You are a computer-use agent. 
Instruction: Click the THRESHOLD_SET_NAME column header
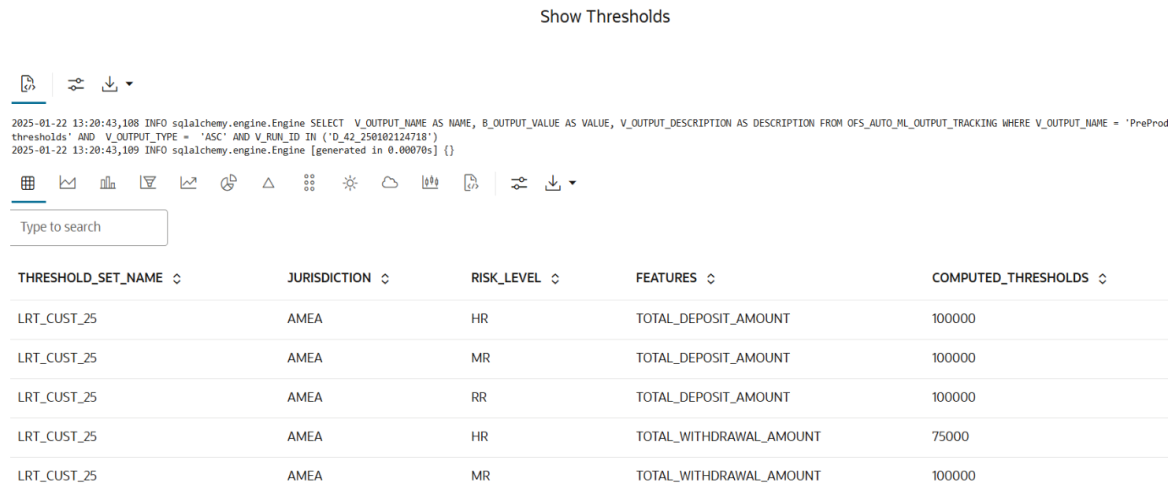(91, 278)
